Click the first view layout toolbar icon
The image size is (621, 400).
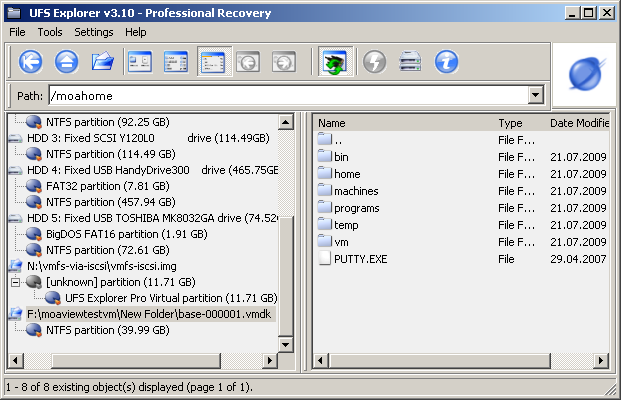click(x=139, y=62)
